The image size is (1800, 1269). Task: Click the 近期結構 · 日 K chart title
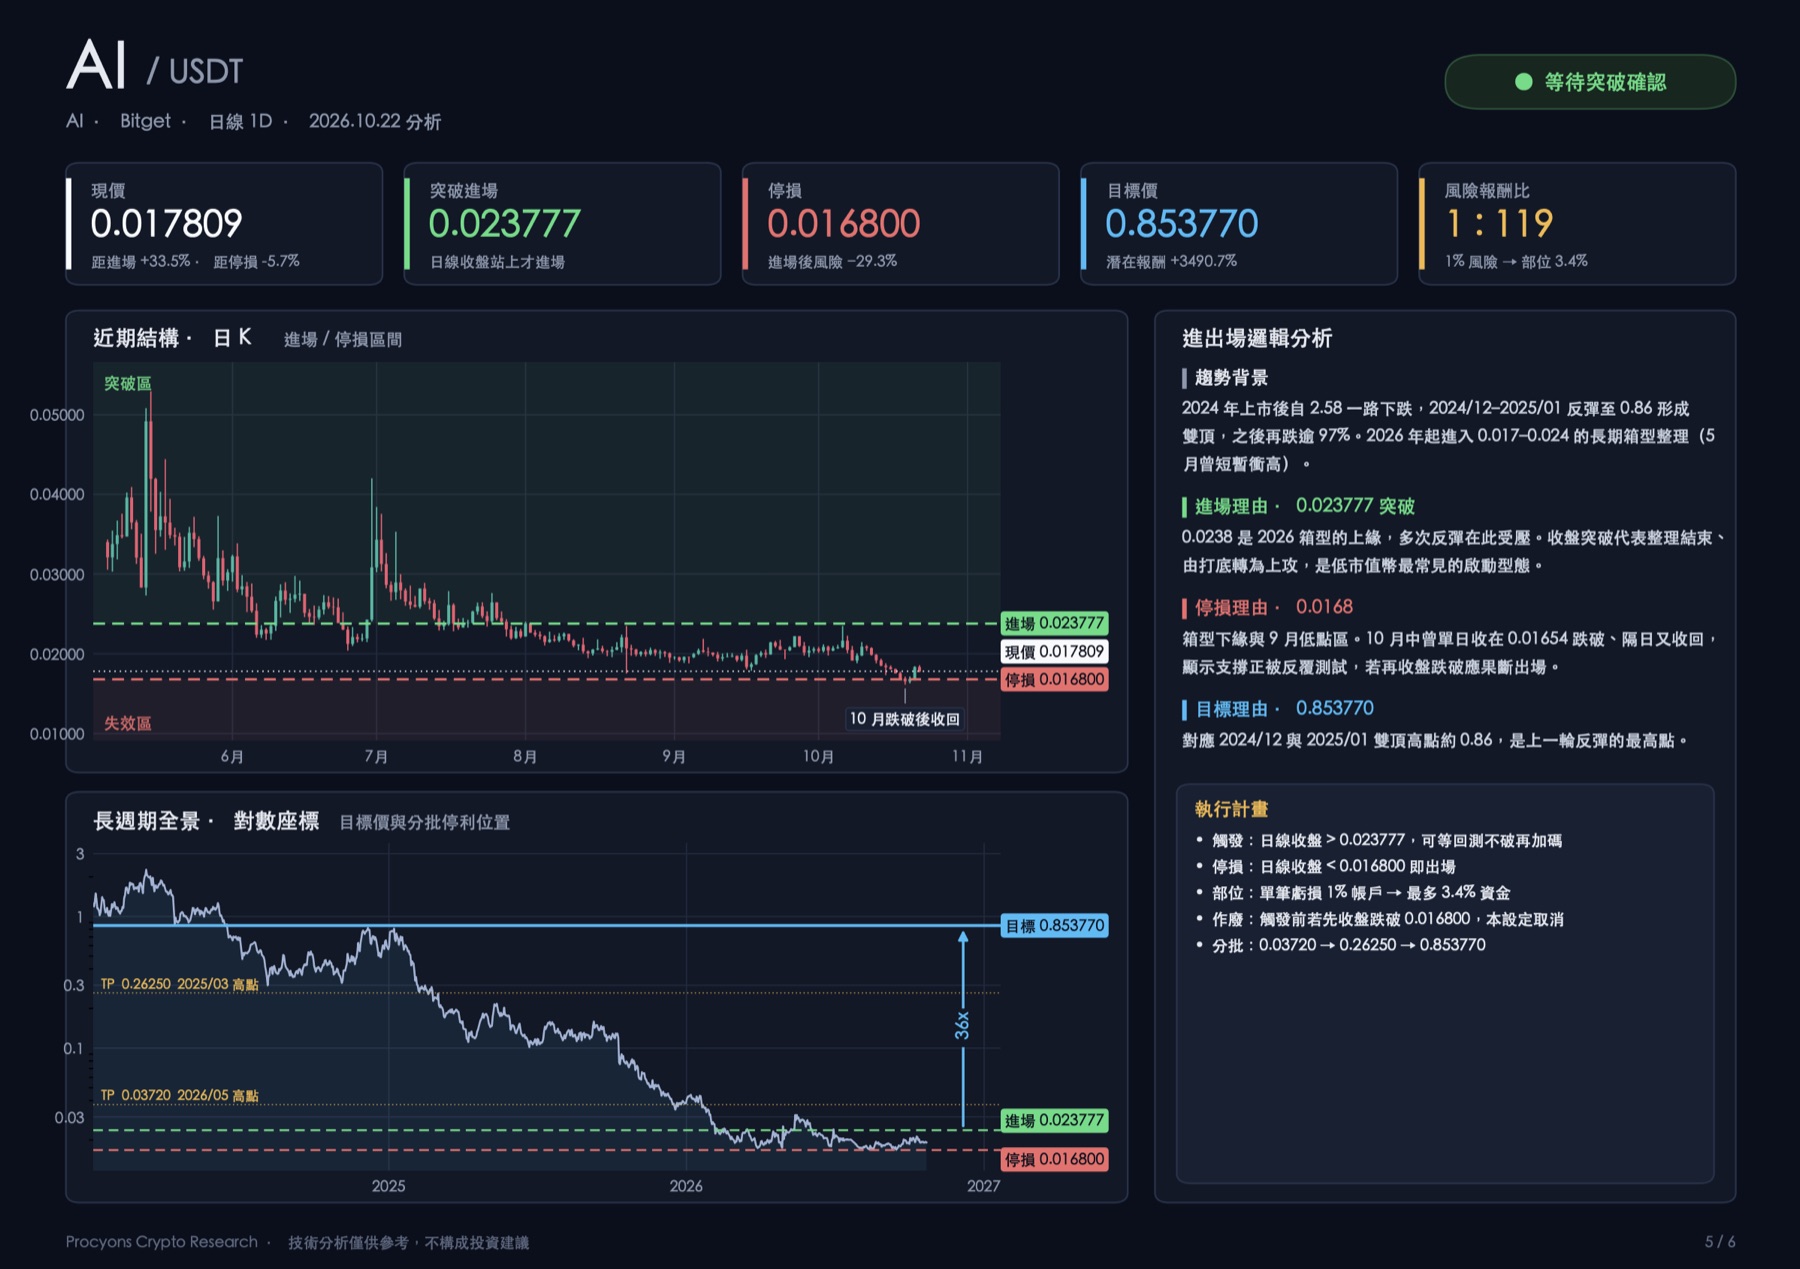(x=172, y=338)
